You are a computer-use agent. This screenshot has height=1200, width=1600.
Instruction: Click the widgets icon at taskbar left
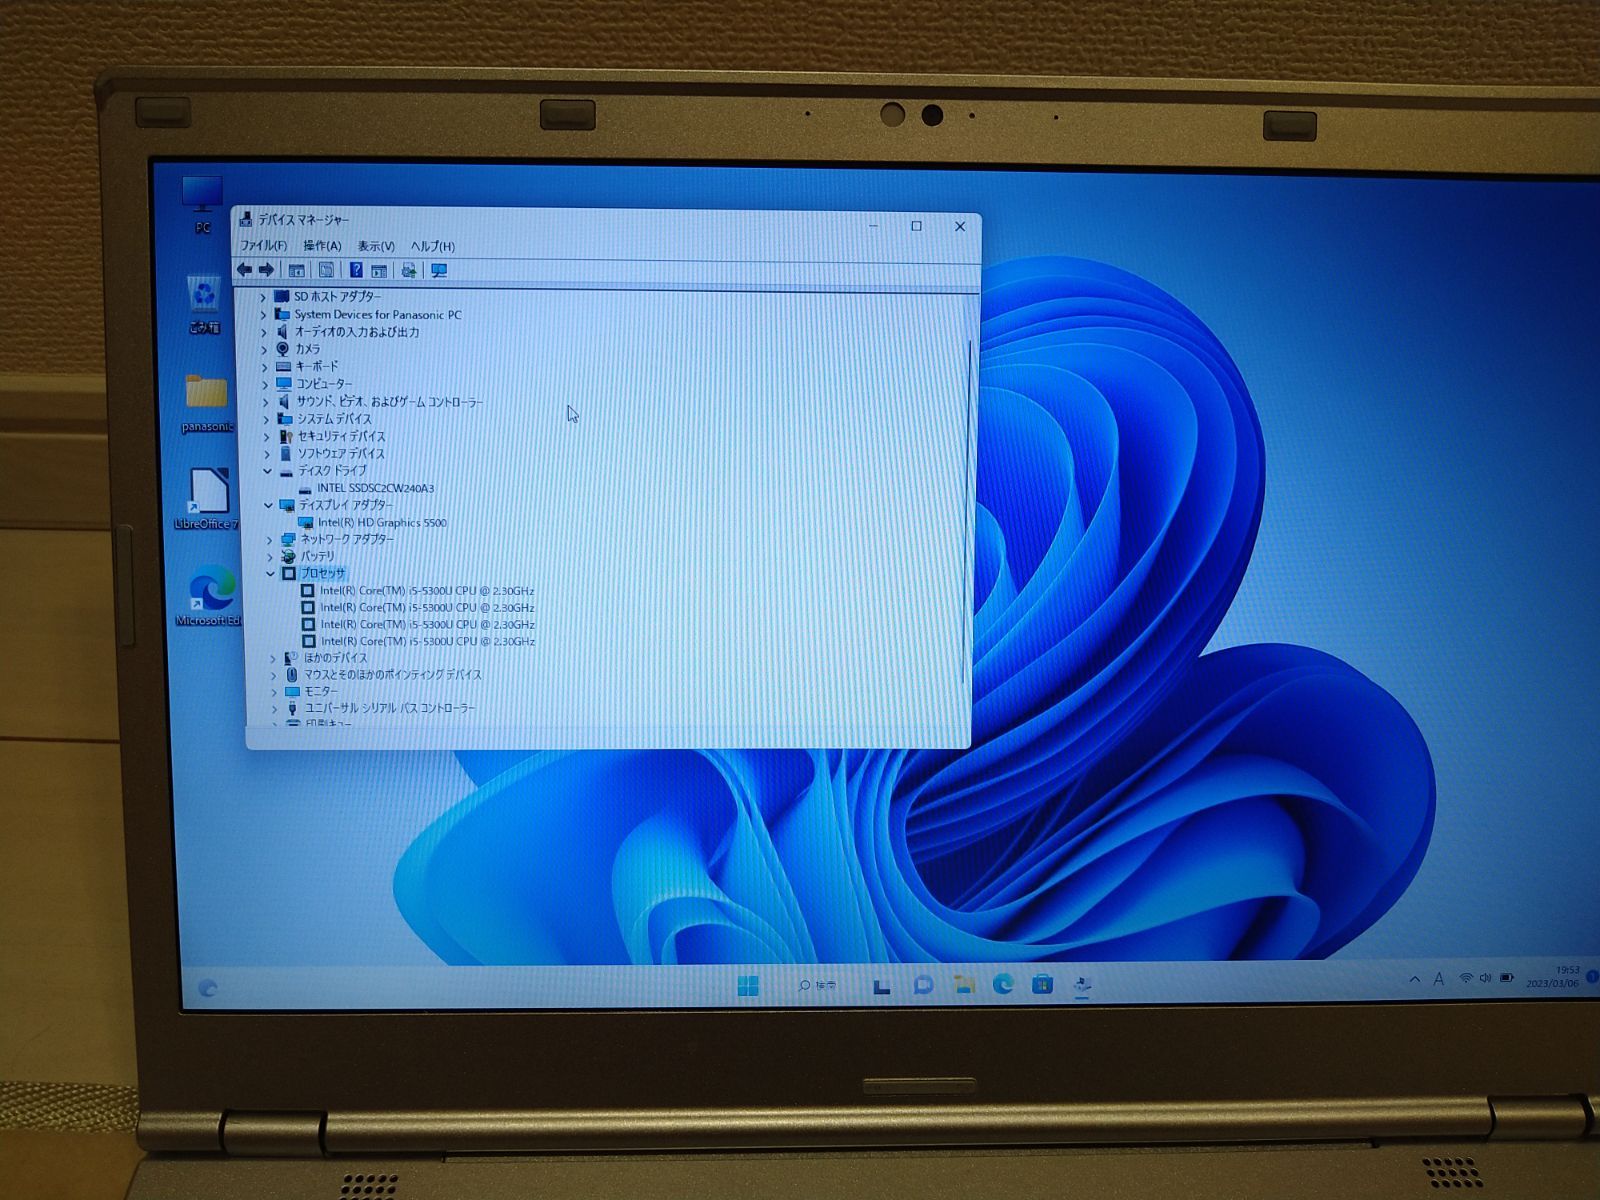pyautogui.click(x=208, y=988)
